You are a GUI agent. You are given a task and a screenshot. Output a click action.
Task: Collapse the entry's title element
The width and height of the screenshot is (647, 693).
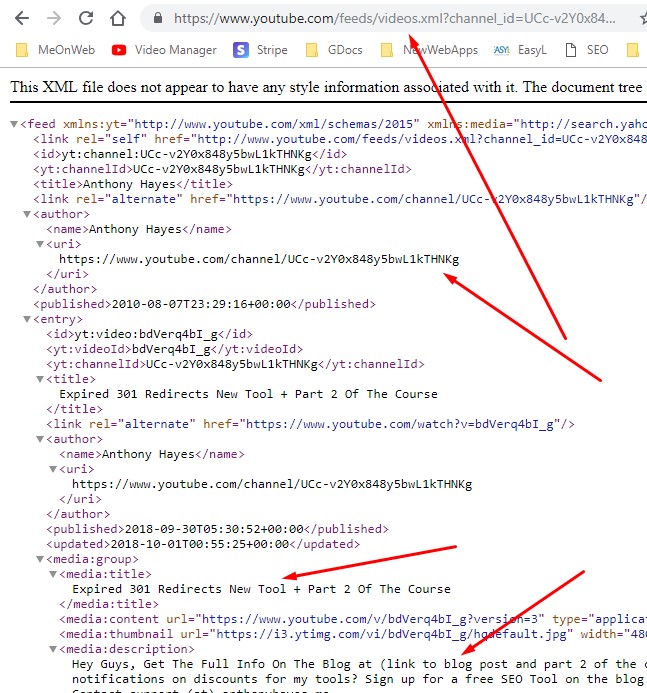40,379
